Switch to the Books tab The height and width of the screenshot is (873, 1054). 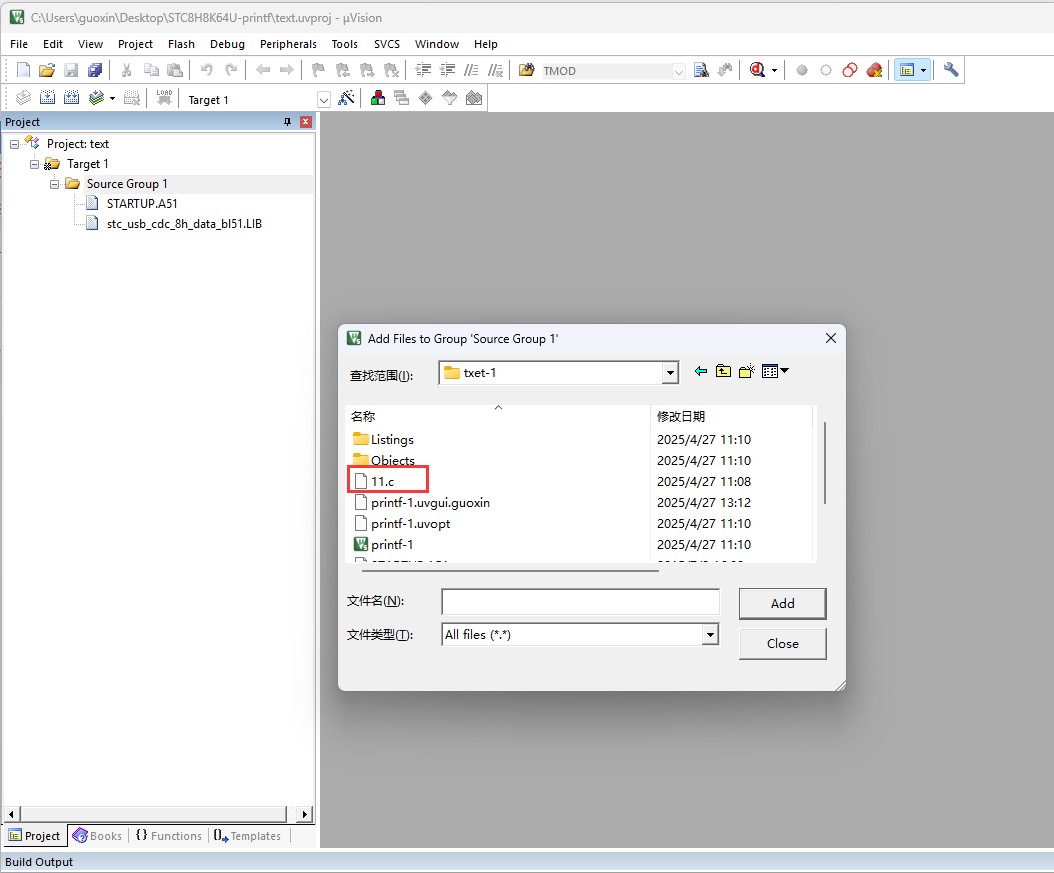pyautogui.click(x=97, y=835)
